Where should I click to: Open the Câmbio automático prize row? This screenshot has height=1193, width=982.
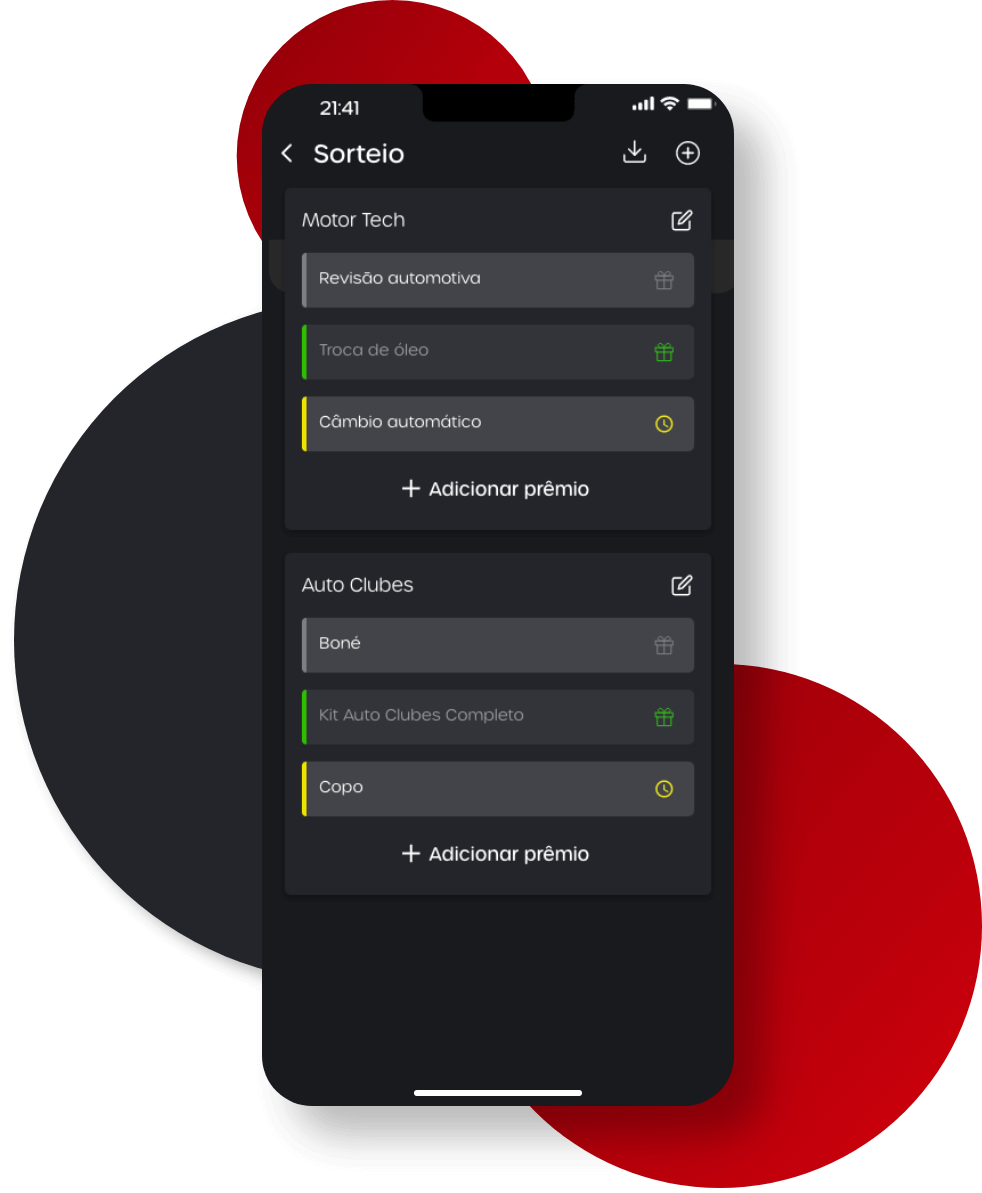(497, 424)
